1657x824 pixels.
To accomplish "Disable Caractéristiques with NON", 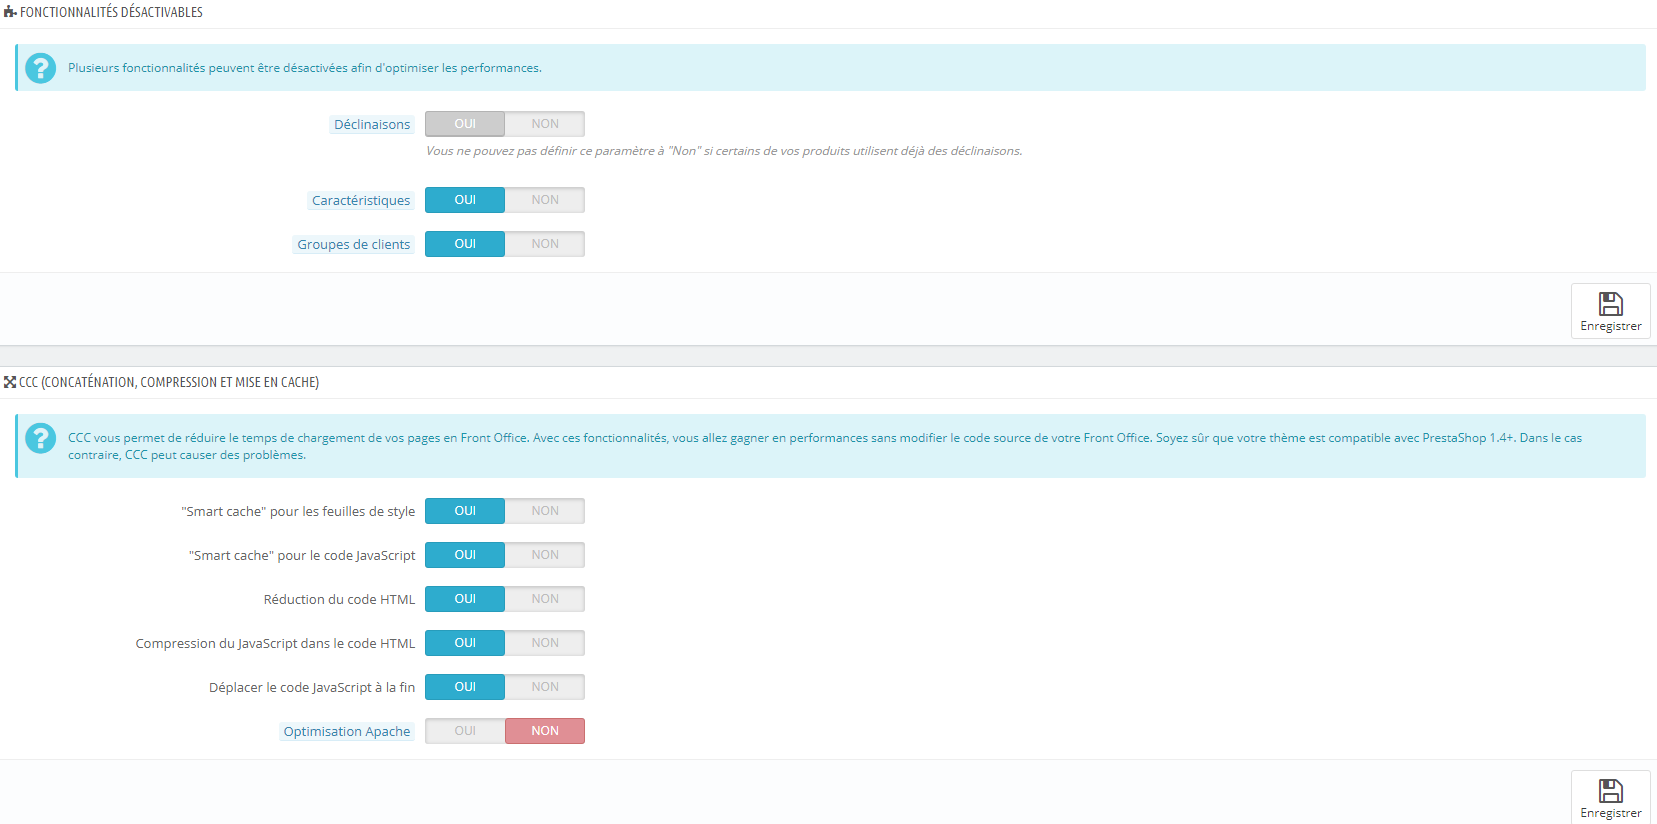I will pyautogui.click(x=545, y=200).
